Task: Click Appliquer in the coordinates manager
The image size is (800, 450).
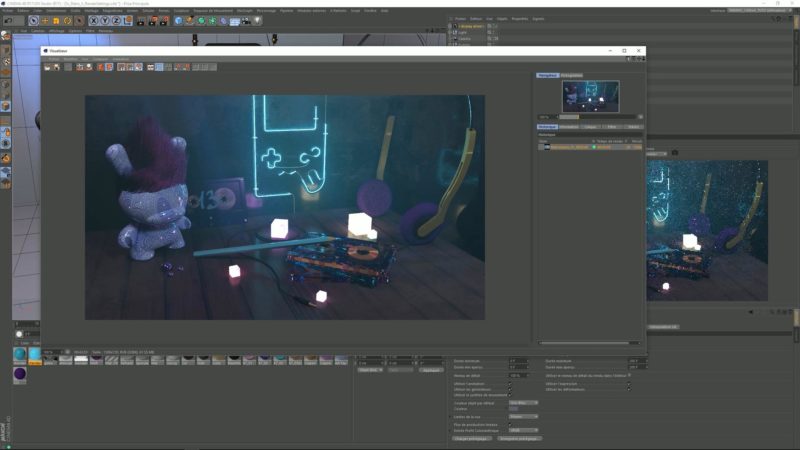Action: 431,370
